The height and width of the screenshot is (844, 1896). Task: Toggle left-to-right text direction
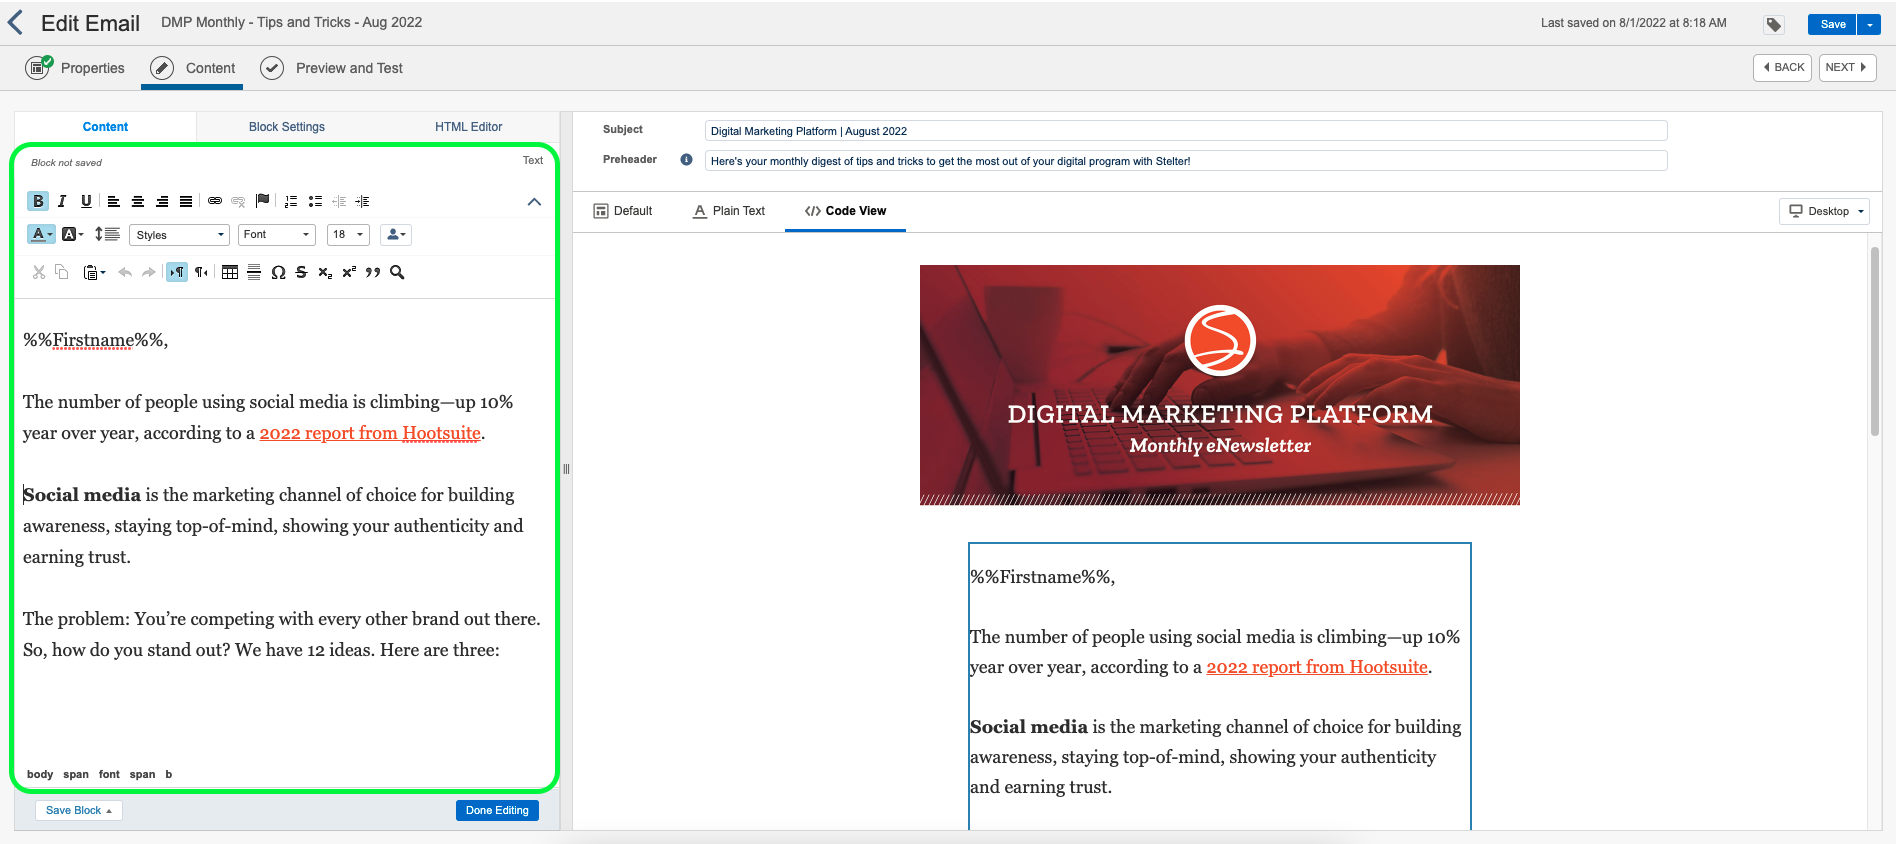(177, 272)
